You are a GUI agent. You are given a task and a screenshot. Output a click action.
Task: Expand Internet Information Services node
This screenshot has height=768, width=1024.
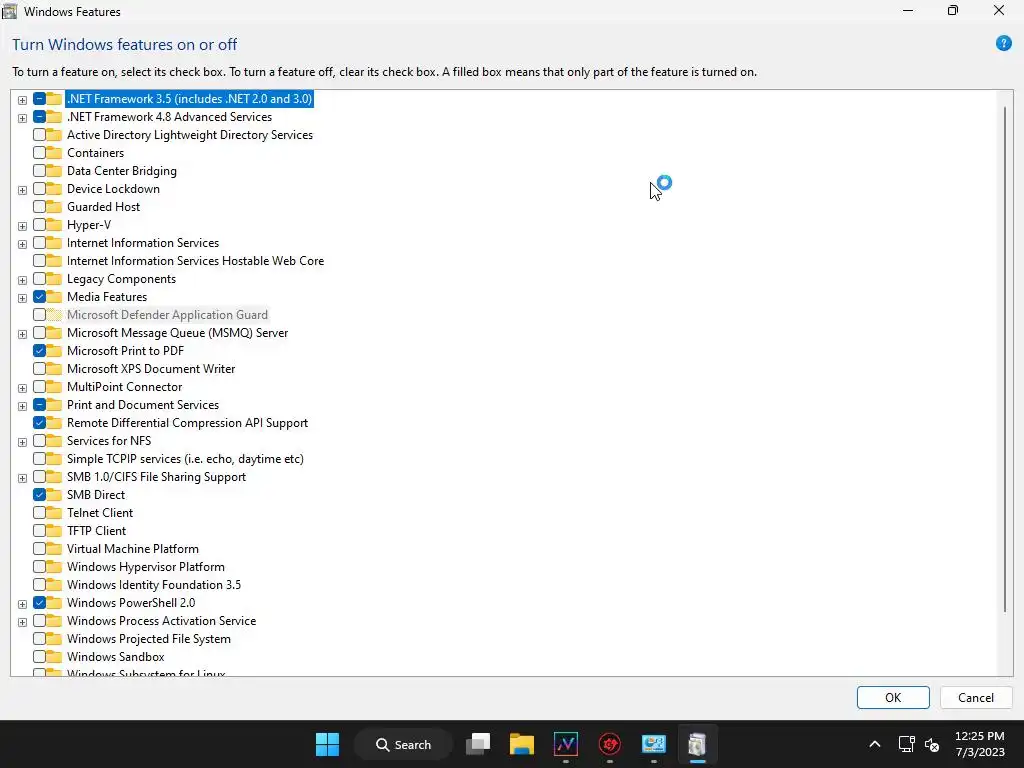[x=22, y=244]
